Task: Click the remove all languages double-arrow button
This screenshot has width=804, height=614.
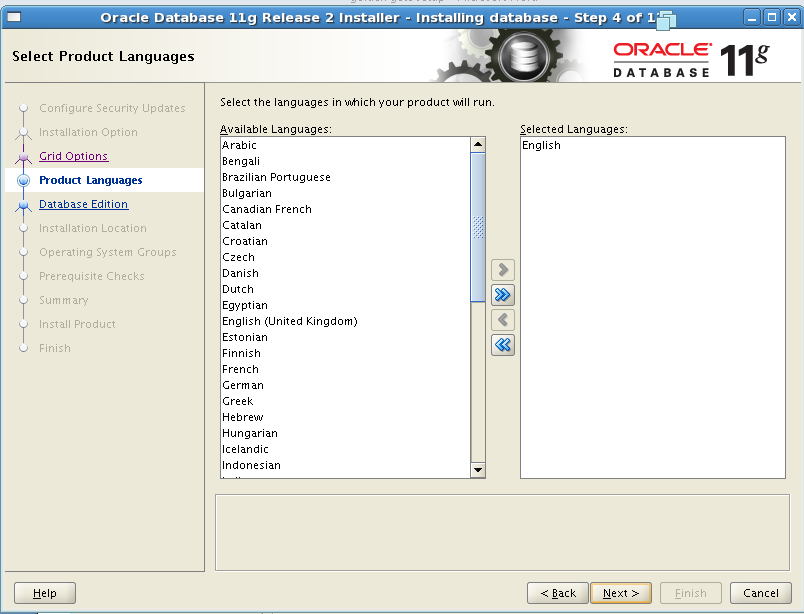Action: click(502, 345)
